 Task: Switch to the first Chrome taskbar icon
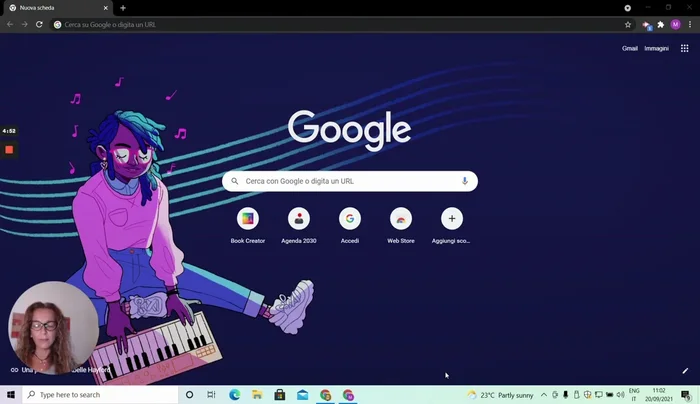point(325,395)
